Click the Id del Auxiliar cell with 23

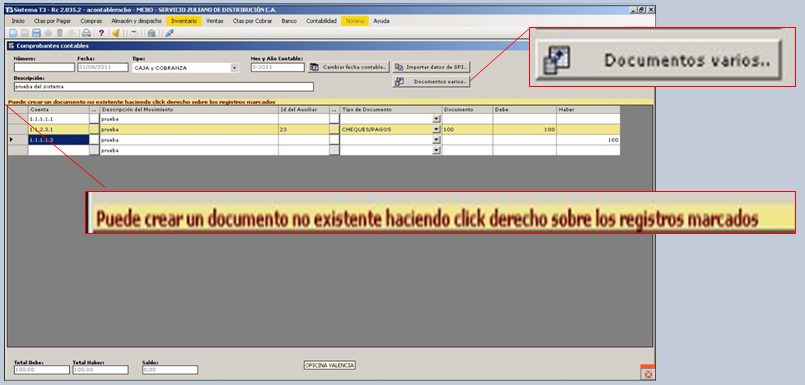(303, 129)
